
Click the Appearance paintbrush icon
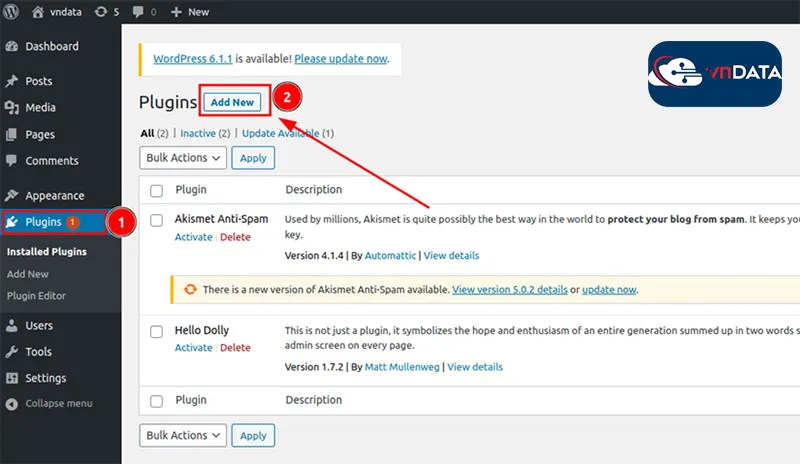12,196
